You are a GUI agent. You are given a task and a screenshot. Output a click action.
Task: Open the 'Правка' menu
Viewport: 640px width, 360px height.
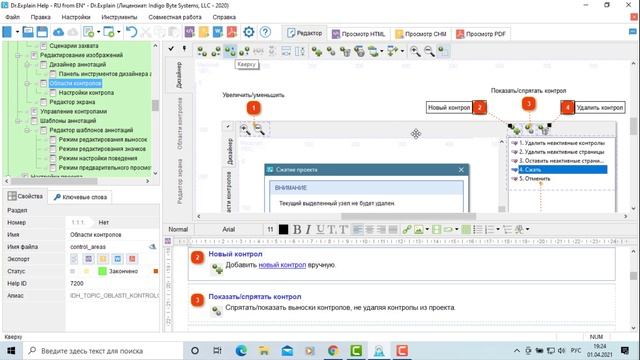coord(40,17)
